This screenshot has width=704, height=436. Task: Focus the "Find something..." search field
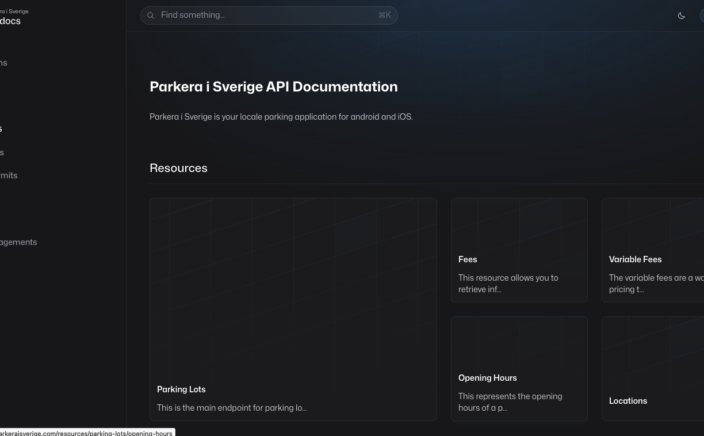click(x=260, y=16)
